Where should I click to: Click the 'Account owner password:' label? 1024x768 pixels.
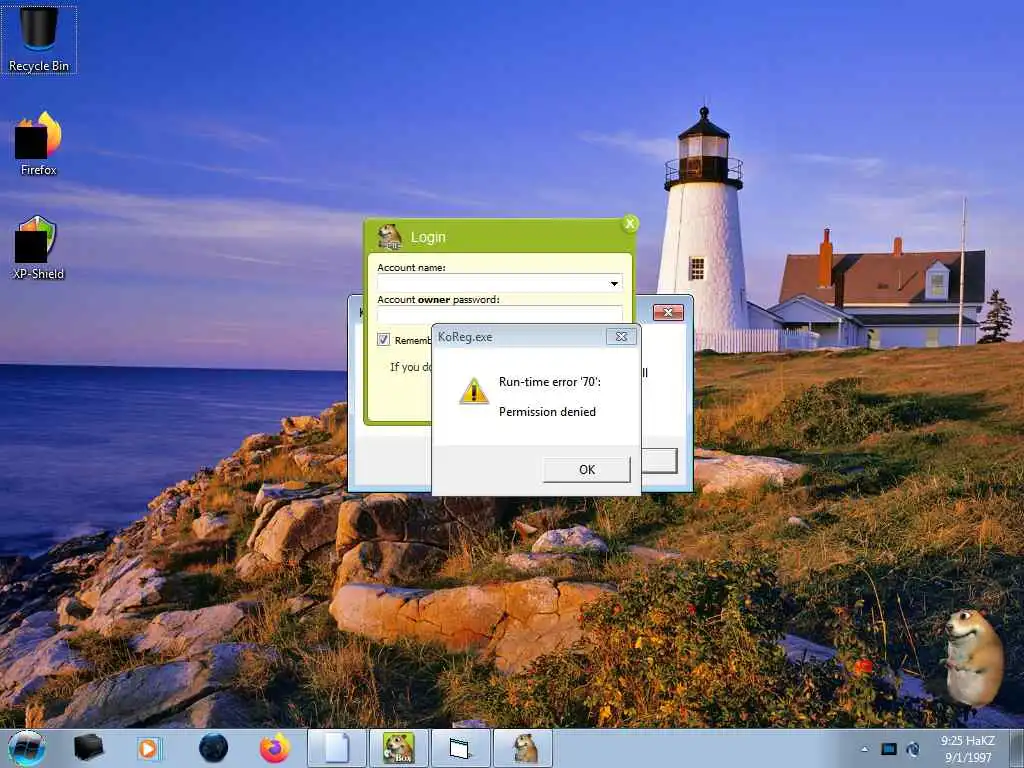pos(438,300)
